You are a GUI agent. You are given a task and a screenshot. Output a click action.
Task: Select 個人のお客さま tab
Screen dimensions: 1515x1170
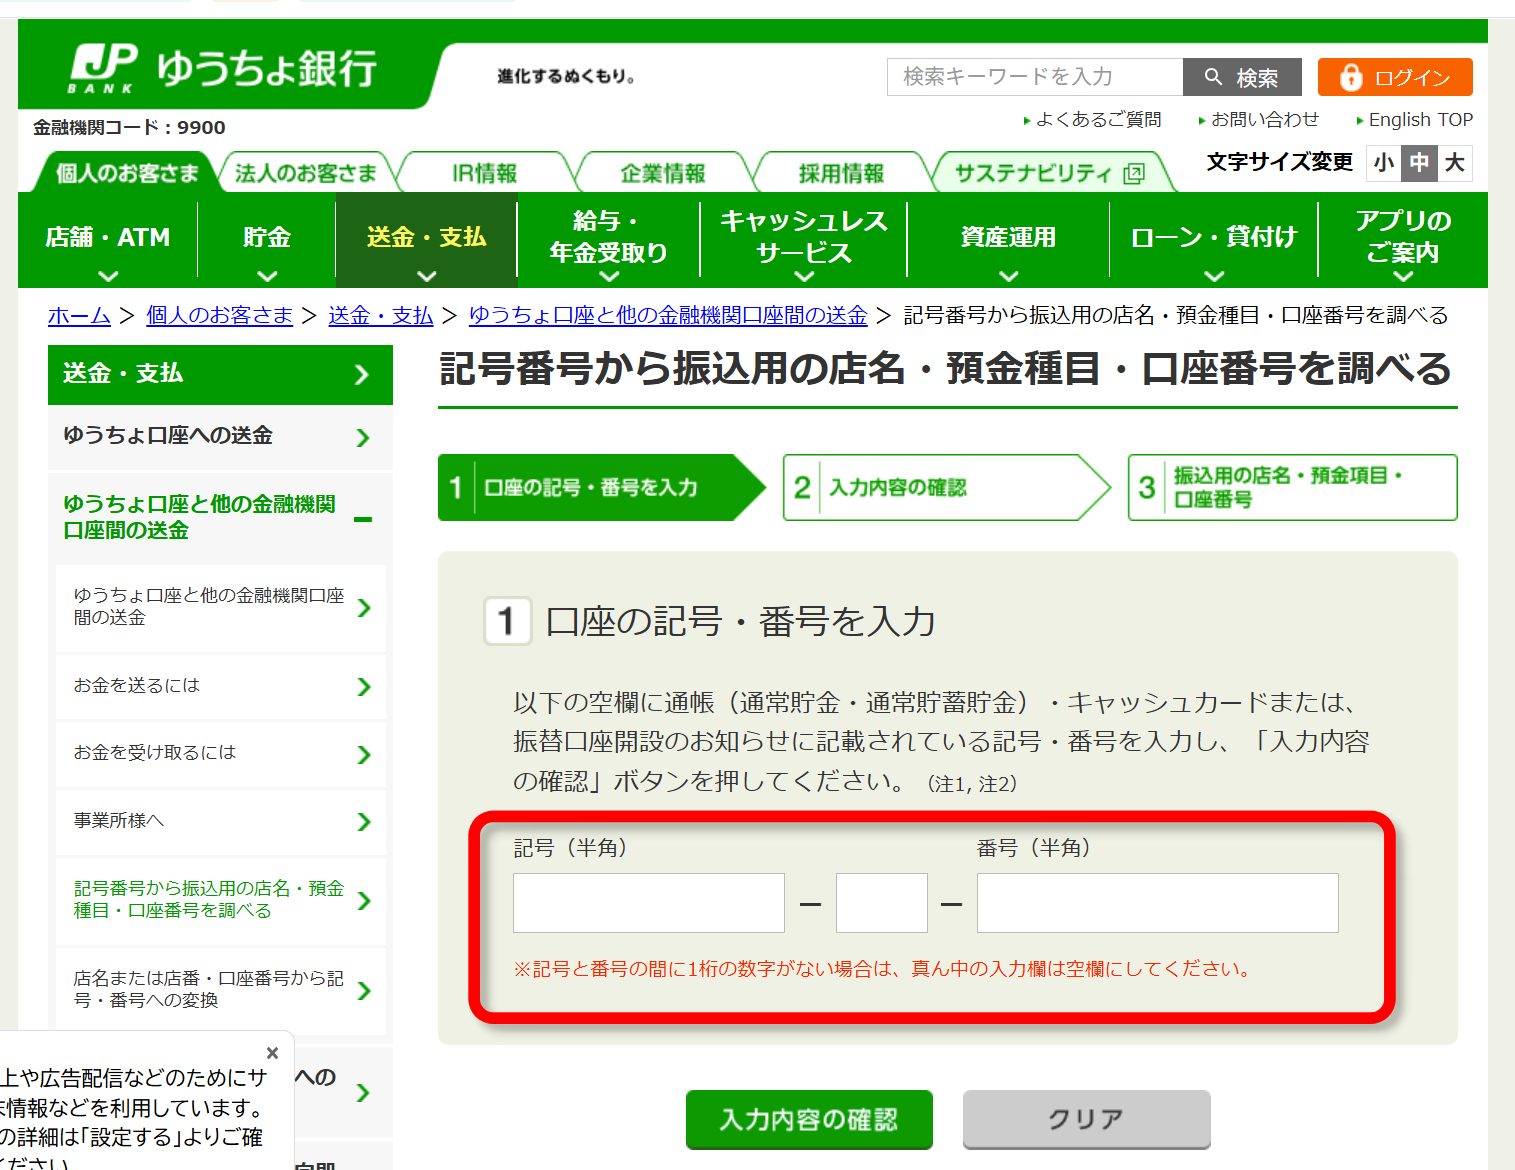127,173
